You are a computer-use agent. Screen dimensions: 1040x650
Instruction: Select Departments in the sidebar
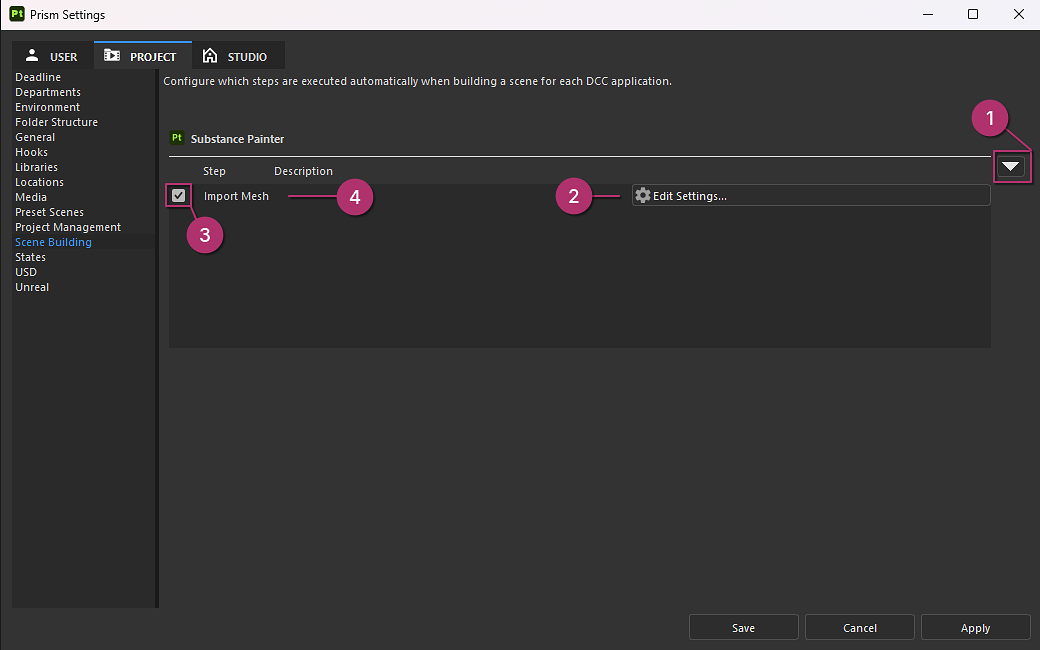click(x=48, y=92)
